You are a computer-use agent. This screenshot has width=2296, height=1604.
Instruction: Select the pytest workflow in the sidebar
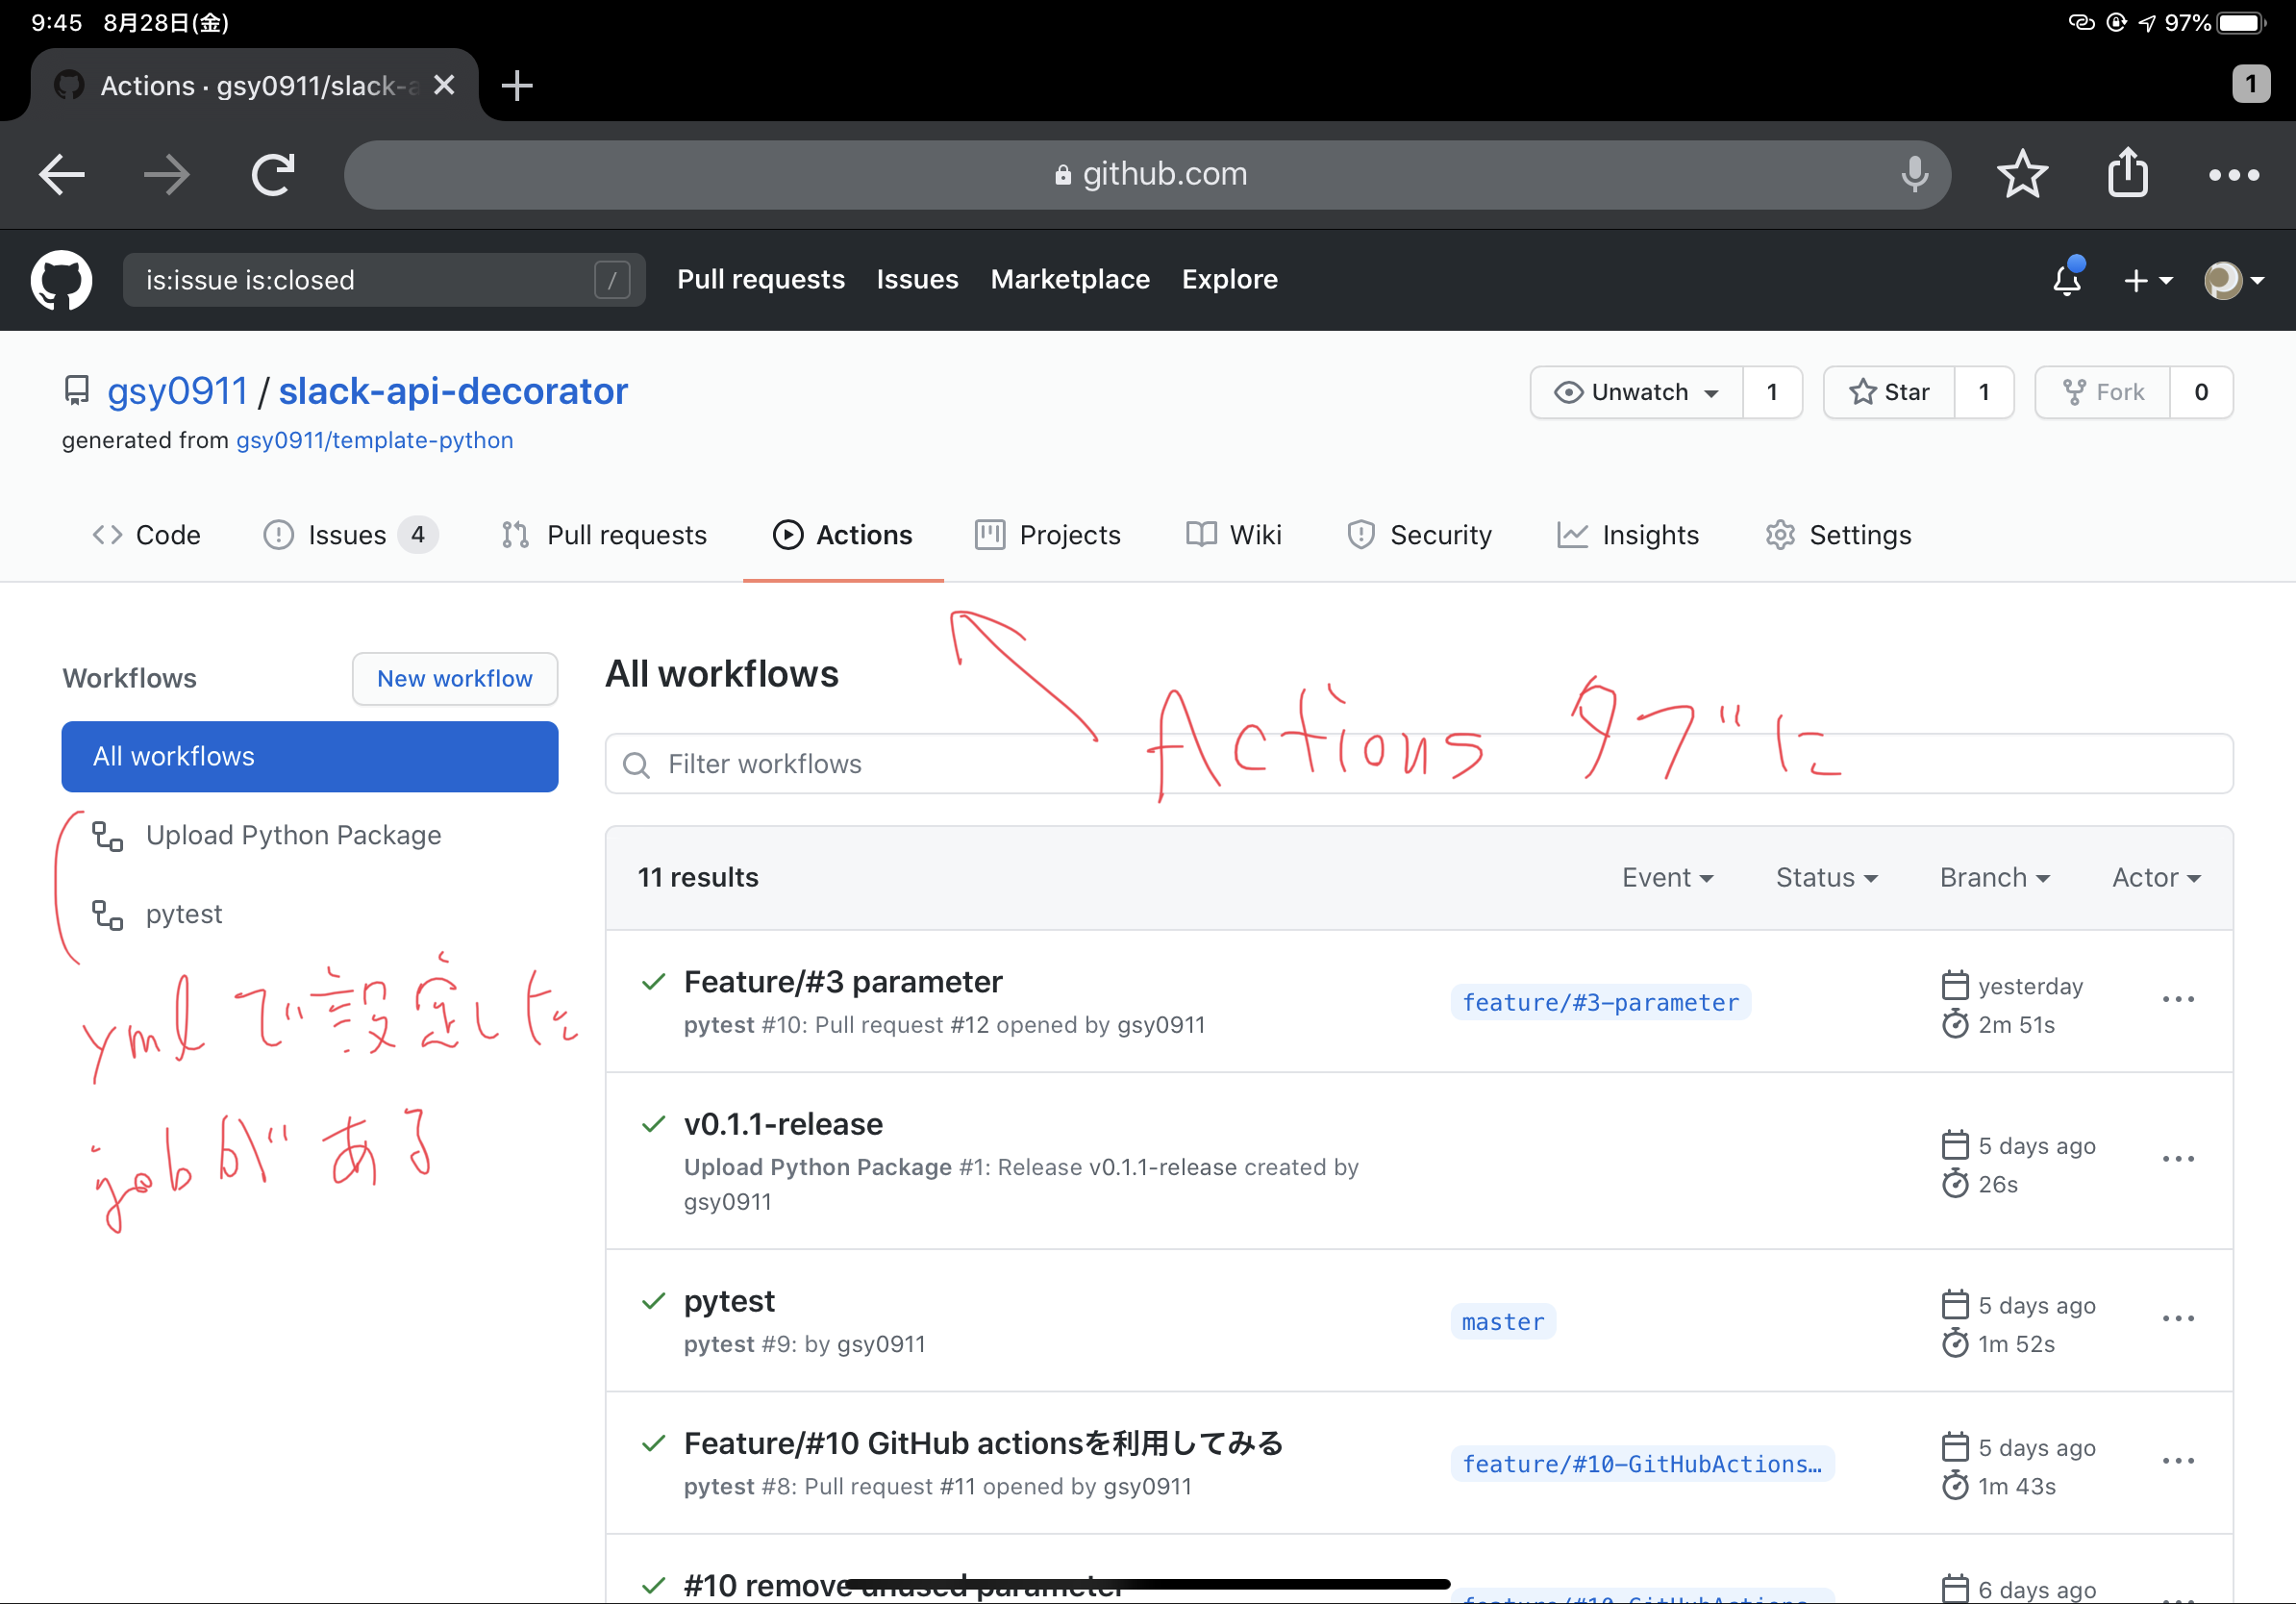184,914
